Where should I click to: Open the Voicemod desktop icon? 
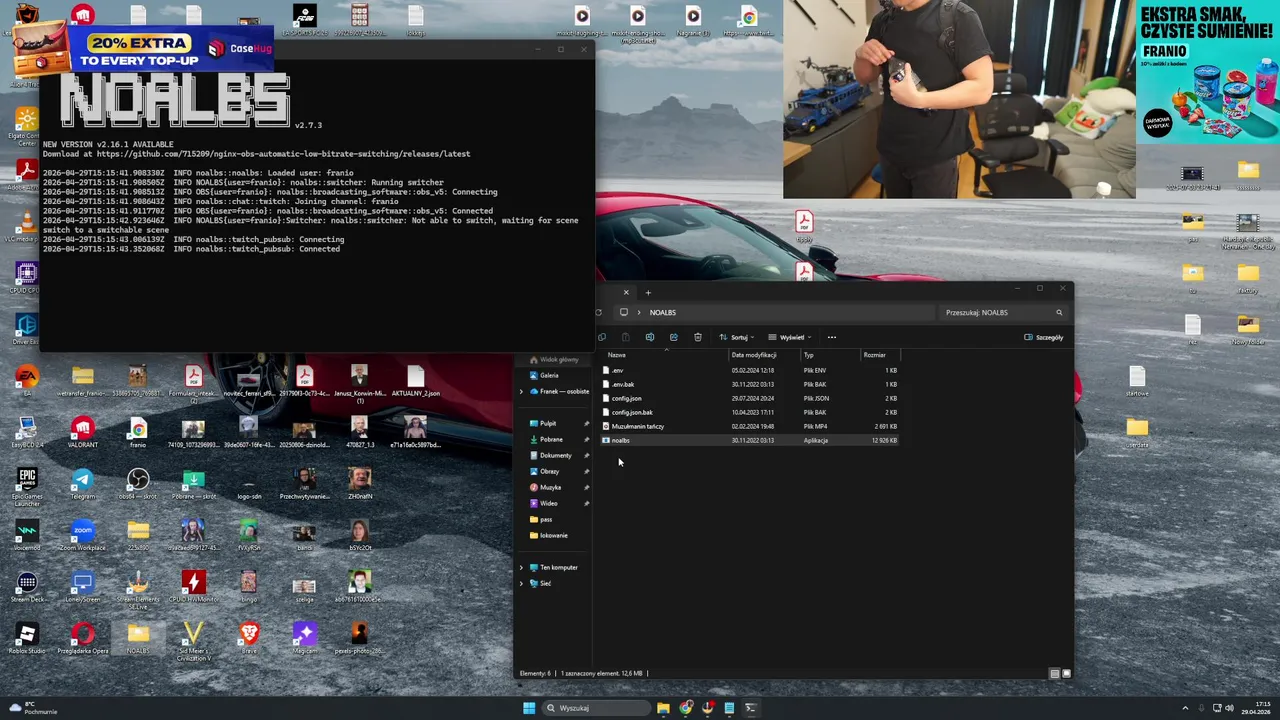[26, 535]
